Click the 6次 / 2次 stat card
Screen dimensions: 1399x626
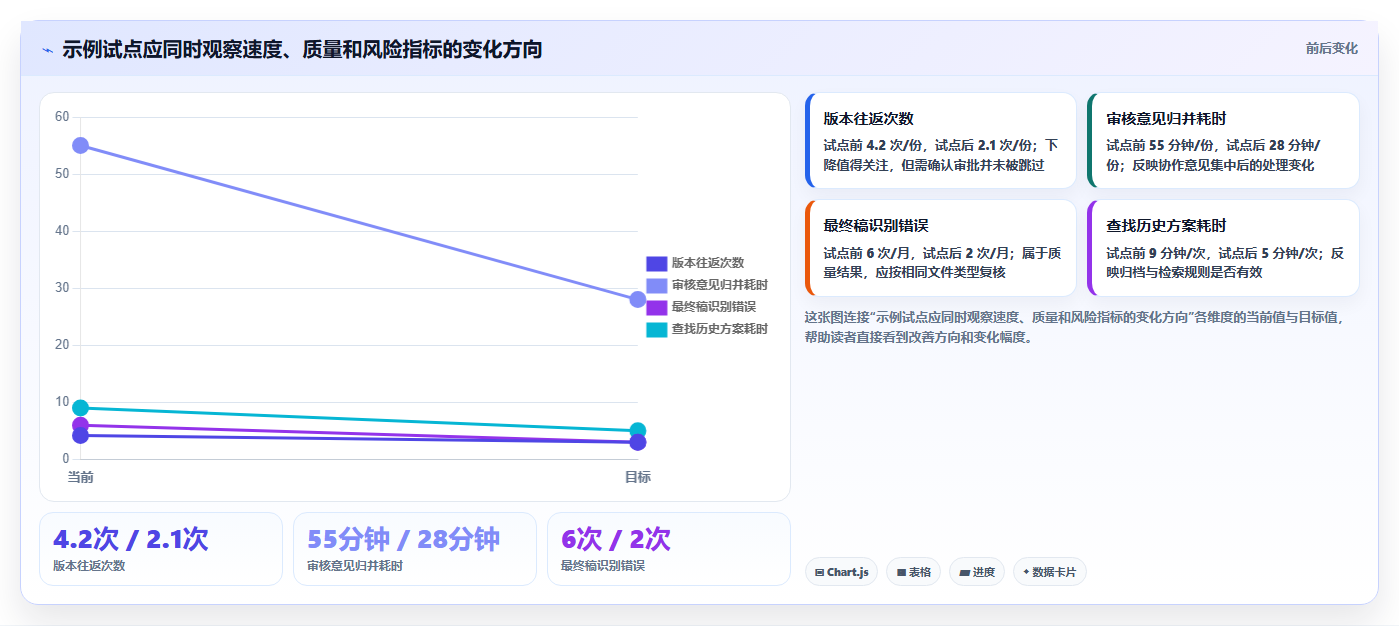(x=669, y=549)
